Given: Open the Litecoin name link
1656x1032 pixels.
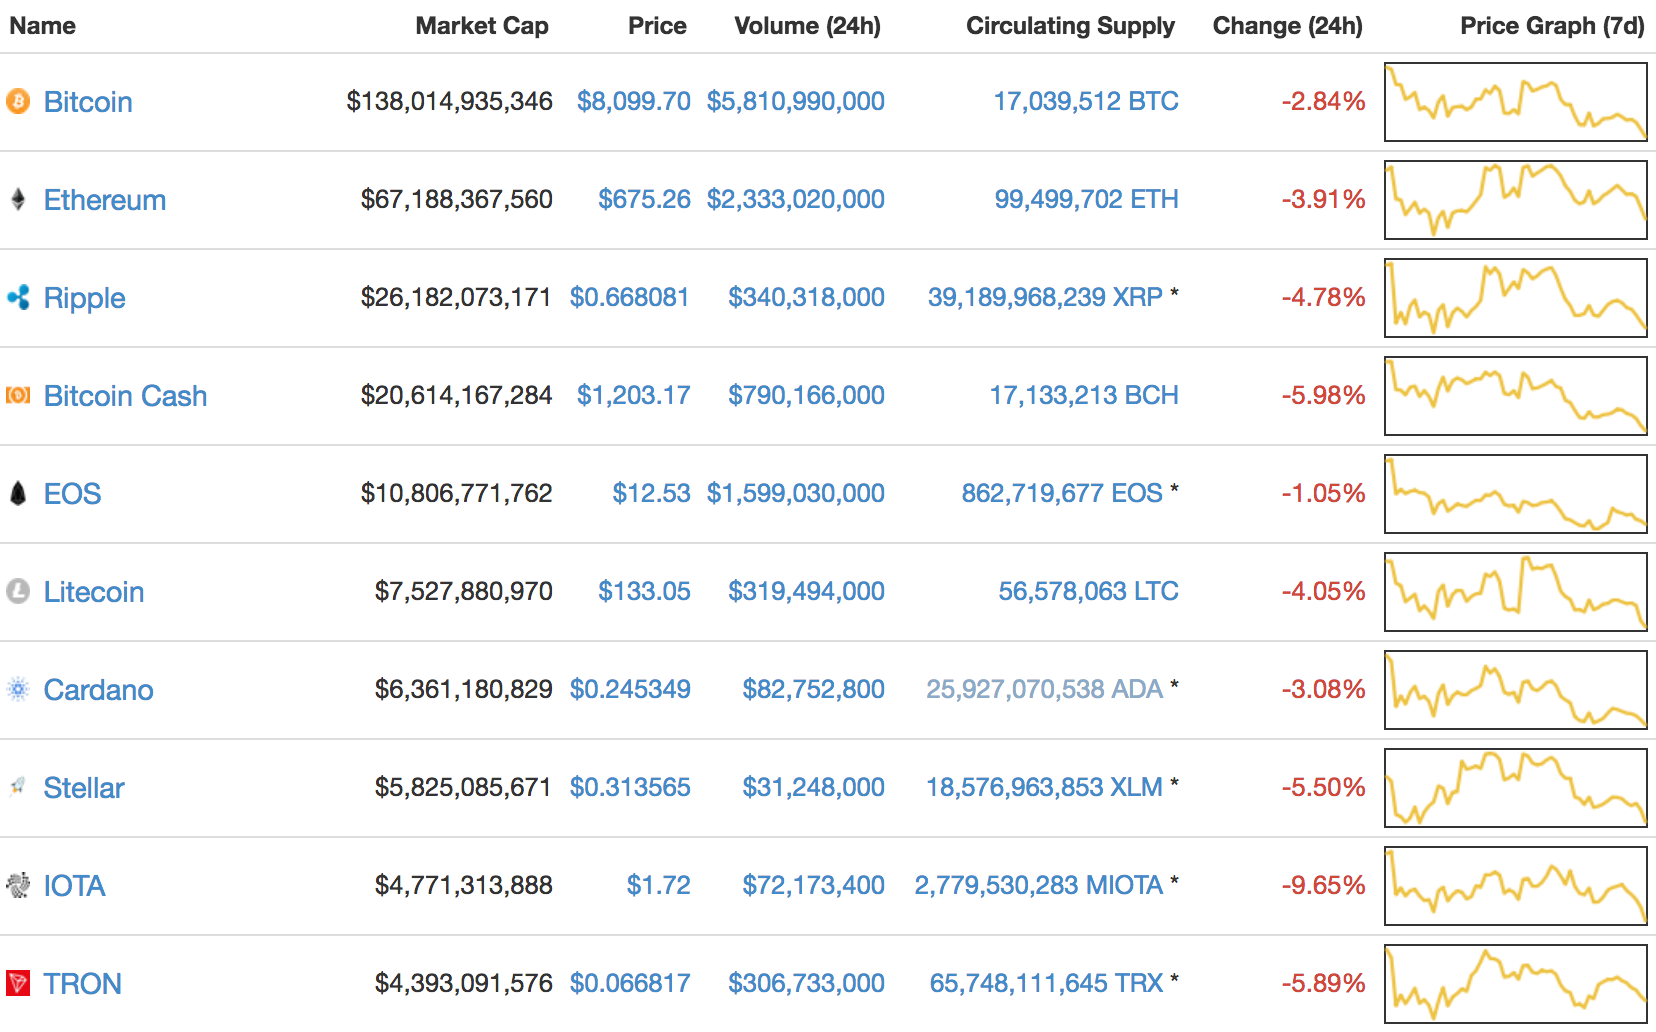Looking at the screenshot, I should pyautogui.click(x=94, y=592).
